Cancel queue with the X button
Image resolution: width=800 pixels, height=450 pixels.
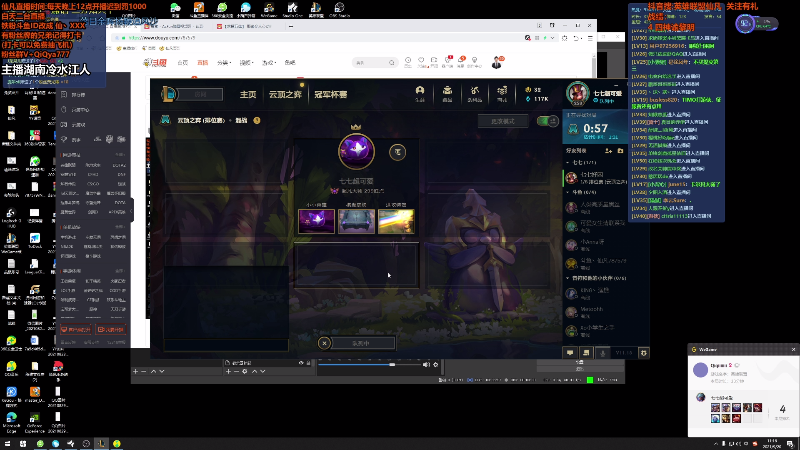point(324,343)
